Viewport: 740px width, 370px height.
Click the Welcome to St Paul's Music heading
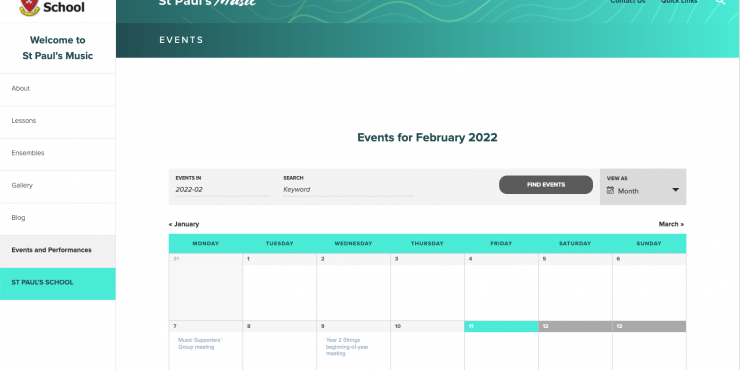click(58, 48)
